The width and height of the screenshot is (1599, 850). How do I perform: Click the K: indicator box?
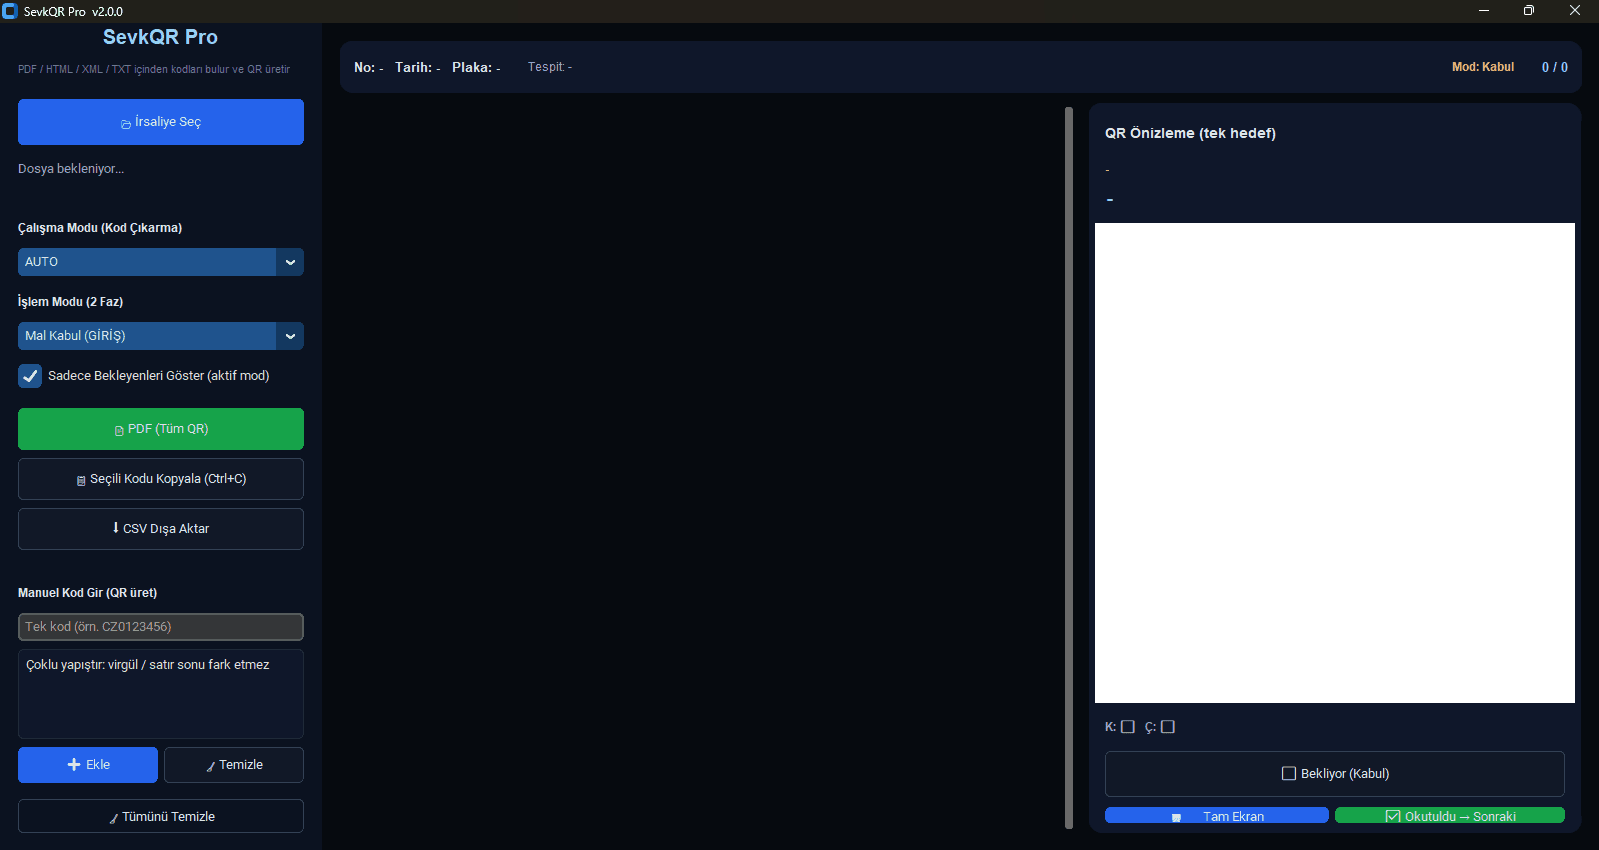pos(1128,727)
